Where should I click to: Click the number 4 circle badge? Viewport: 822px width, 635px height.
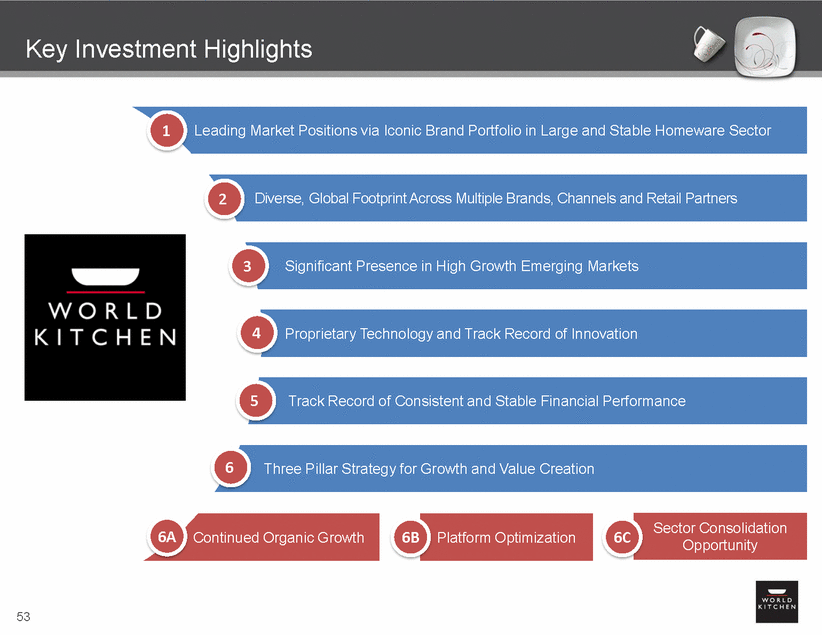(256, 334)
